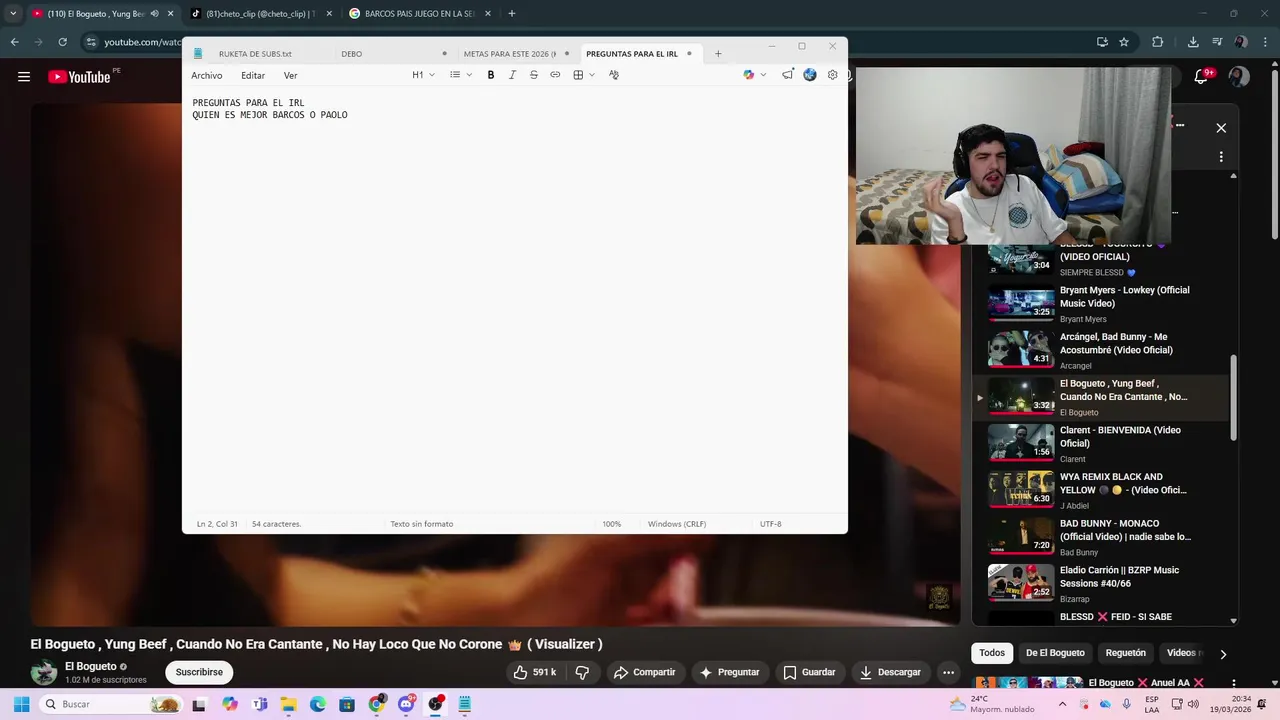Click the Compartir share button

(x=645, y=672)
